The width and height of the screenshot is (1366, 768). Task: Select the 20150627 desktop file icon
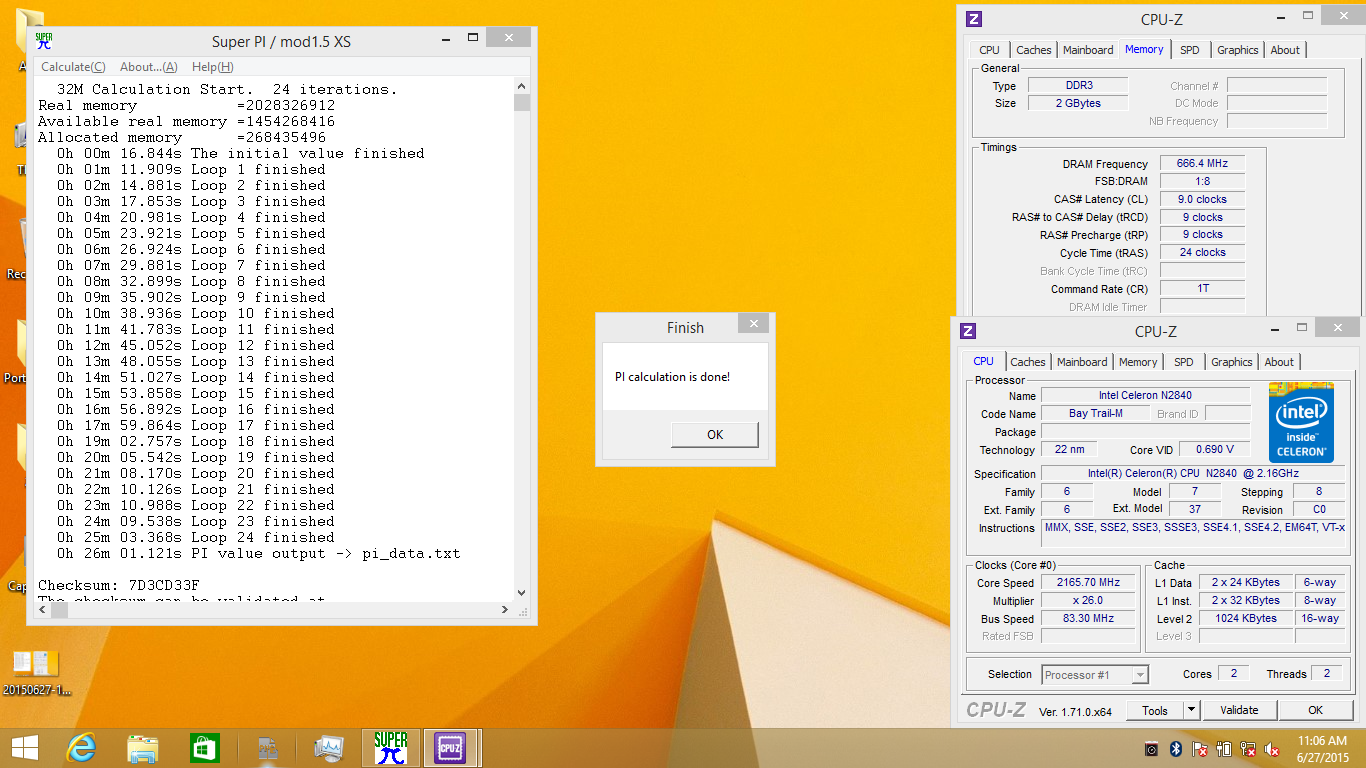point(35,672)
